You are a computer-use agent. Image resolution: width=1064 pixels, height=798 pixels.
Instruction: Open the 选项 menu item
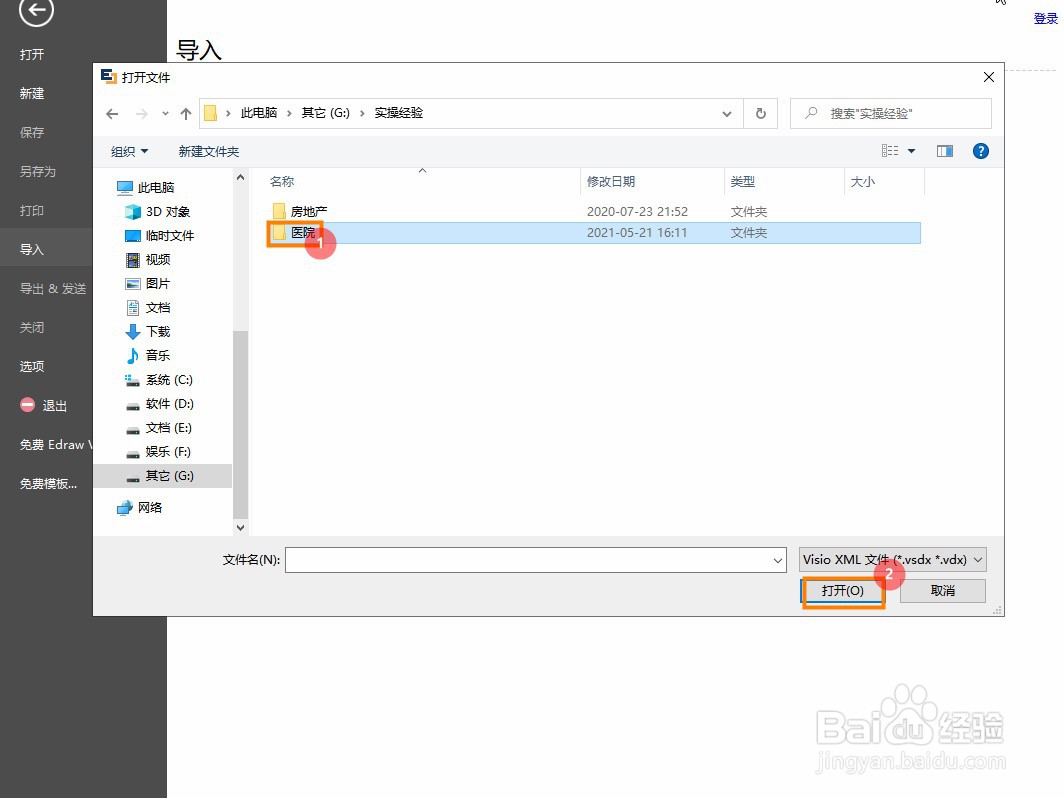click(31, 366)
